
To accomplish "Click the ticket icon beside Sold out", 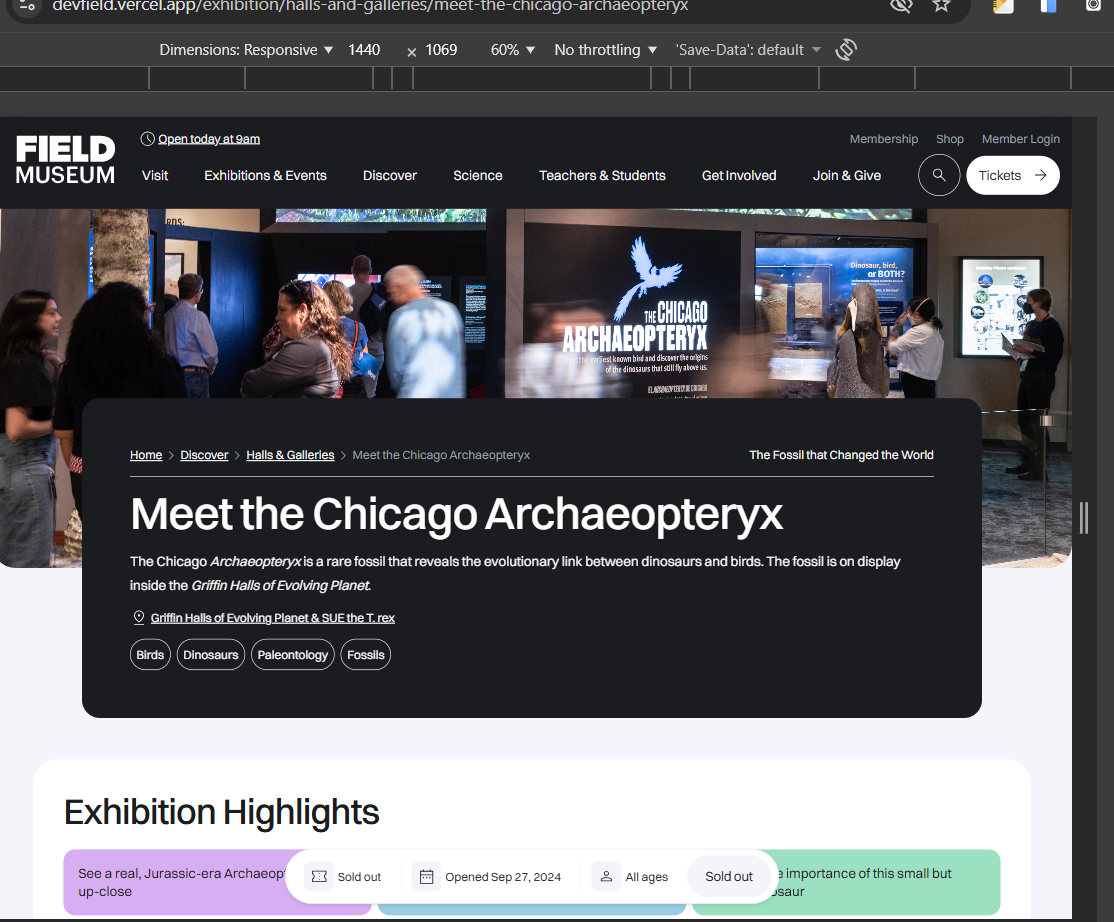I will tap(319, 877).
